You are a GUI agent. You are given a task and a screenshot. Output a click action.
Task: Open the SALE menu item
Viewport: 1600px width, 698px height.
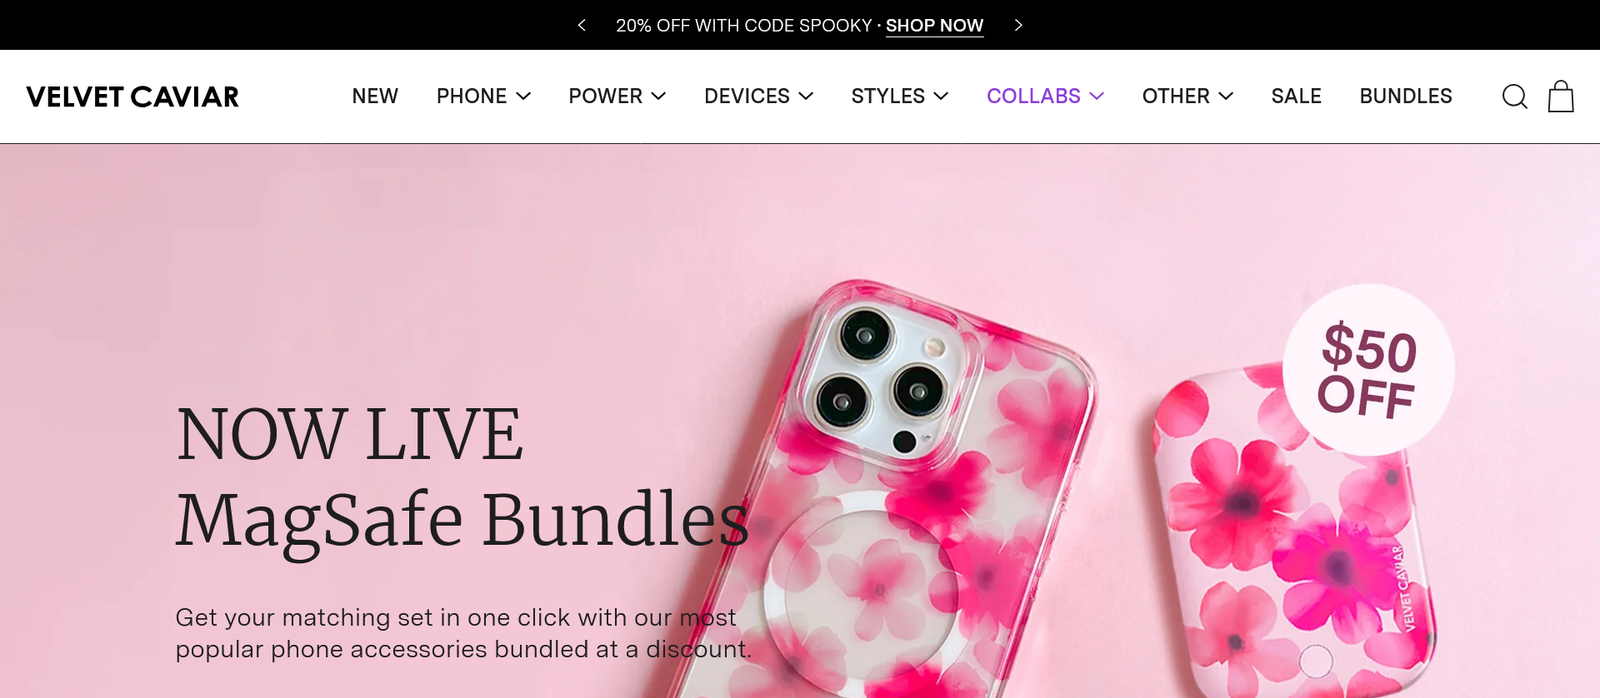click(1296, 96)
